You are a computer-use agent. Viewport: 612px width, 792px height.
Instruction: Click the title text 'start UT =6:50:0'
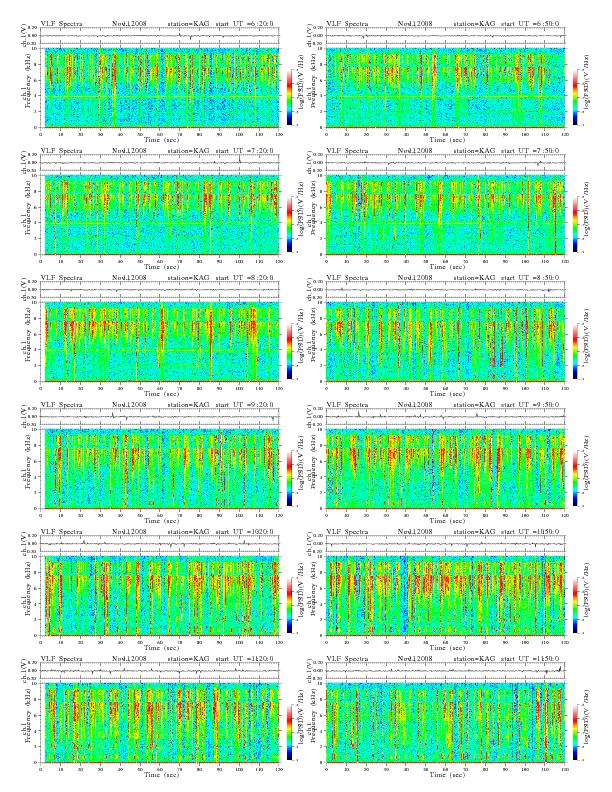click(530, 24)
